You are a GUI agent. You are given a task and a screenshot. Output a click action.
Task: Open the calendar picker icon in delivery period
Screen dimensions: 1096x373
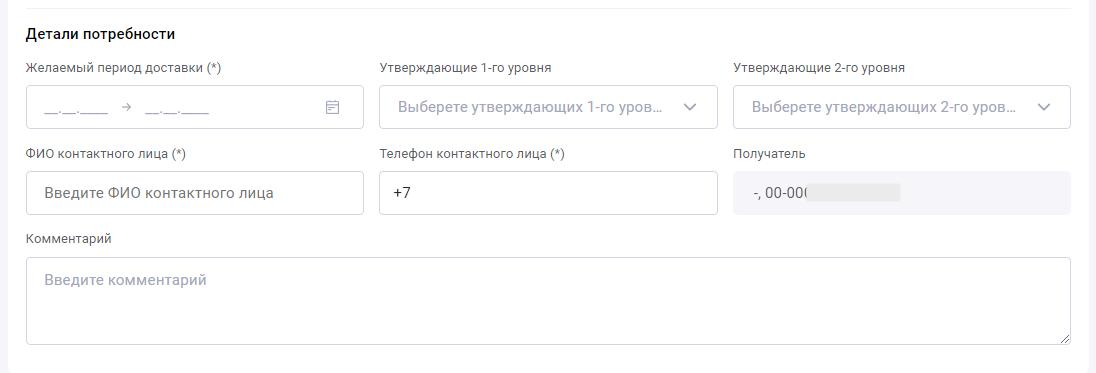(x=333, y=108)
